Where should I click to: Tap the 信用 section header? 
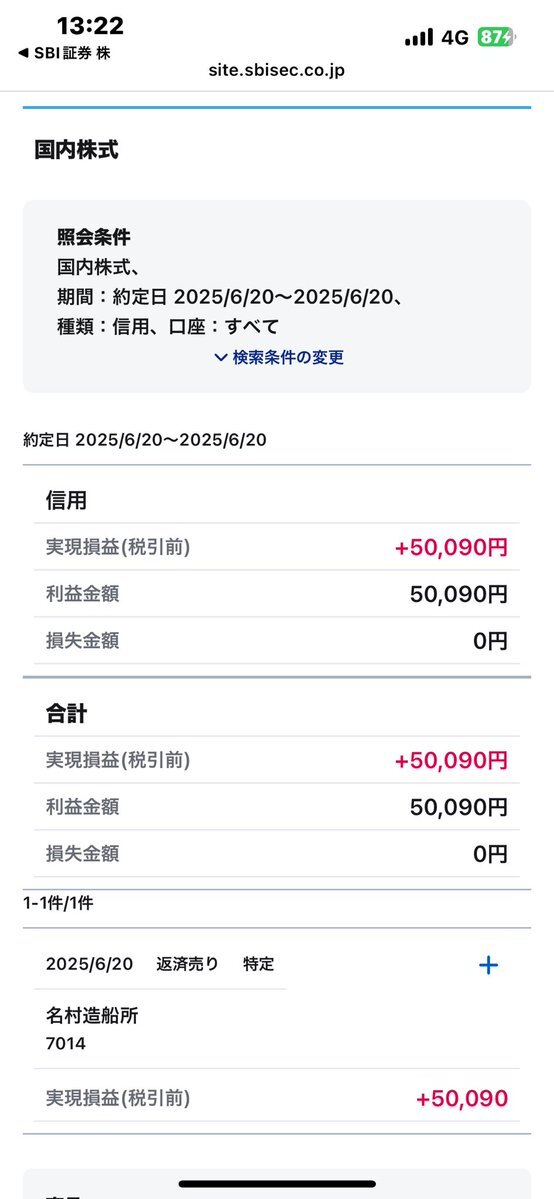[66, 501]
